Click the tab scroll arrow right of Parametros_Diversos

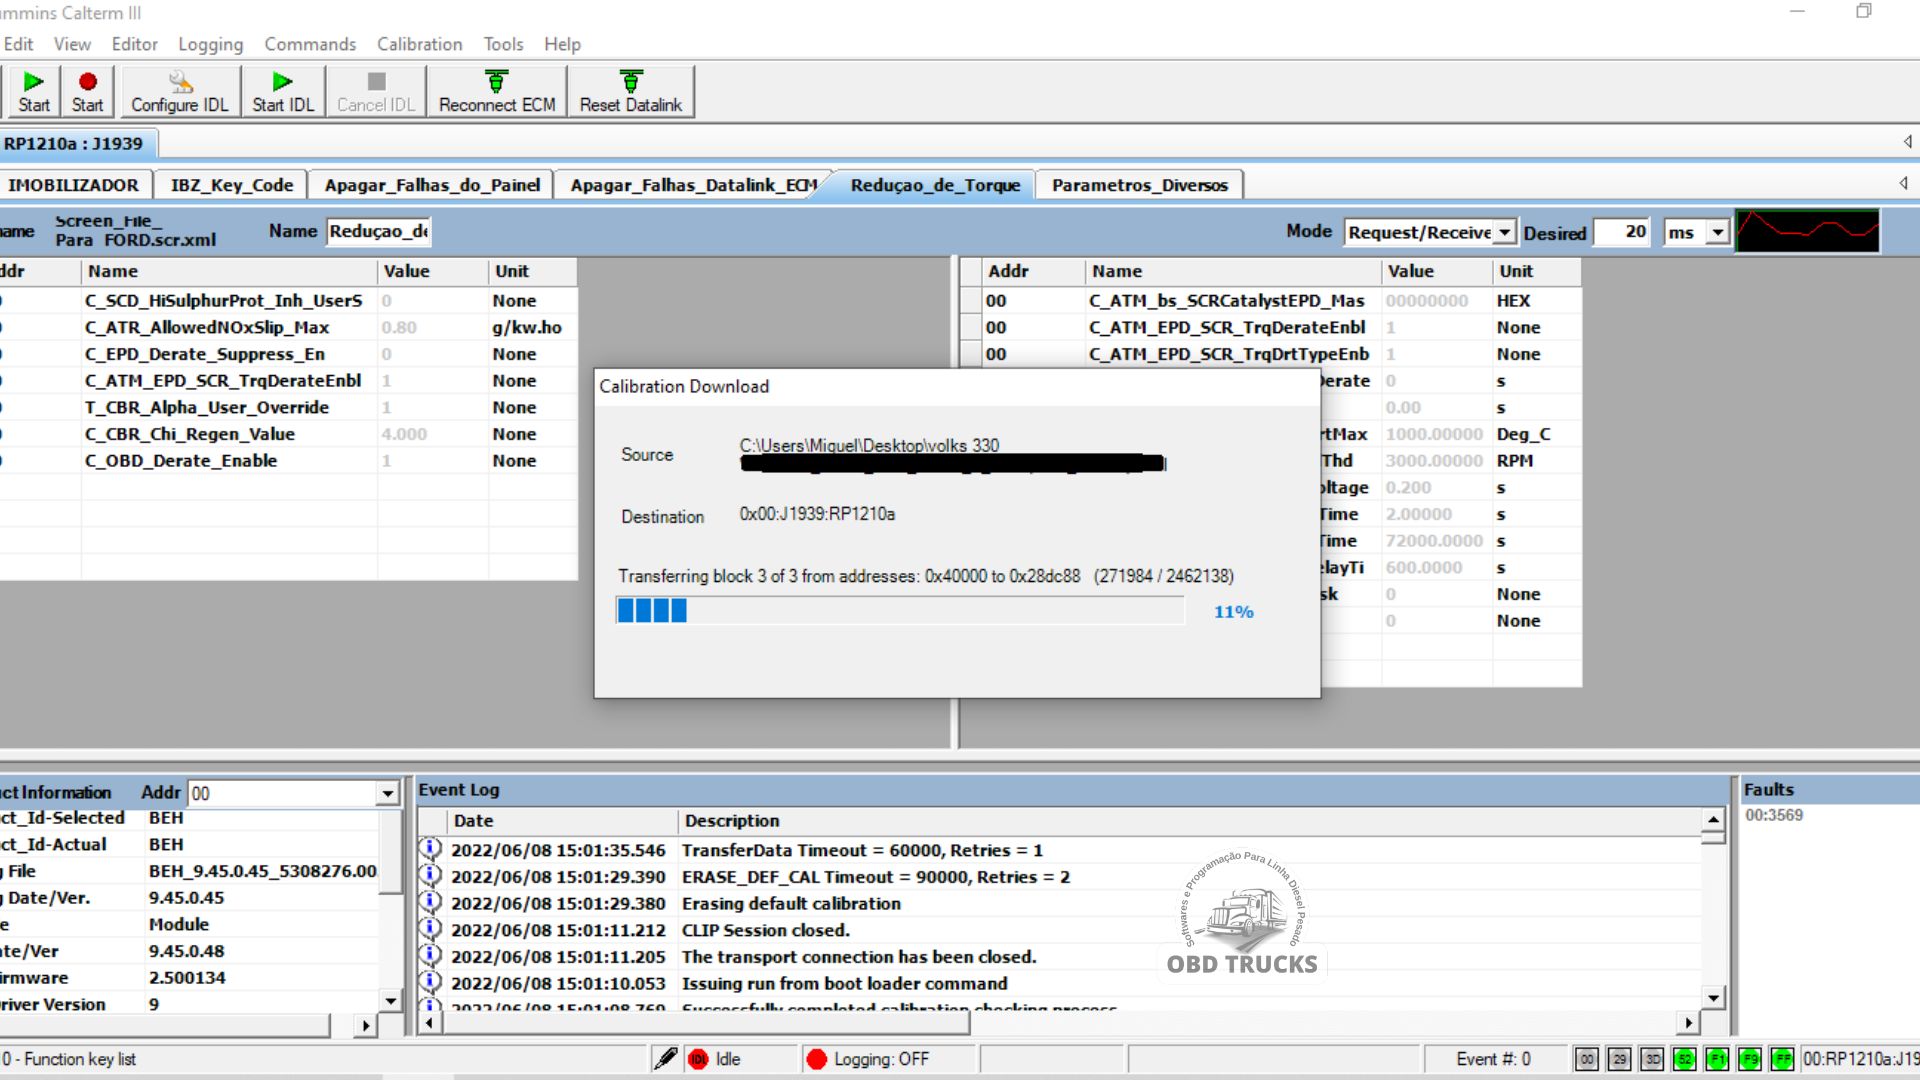1903,183
